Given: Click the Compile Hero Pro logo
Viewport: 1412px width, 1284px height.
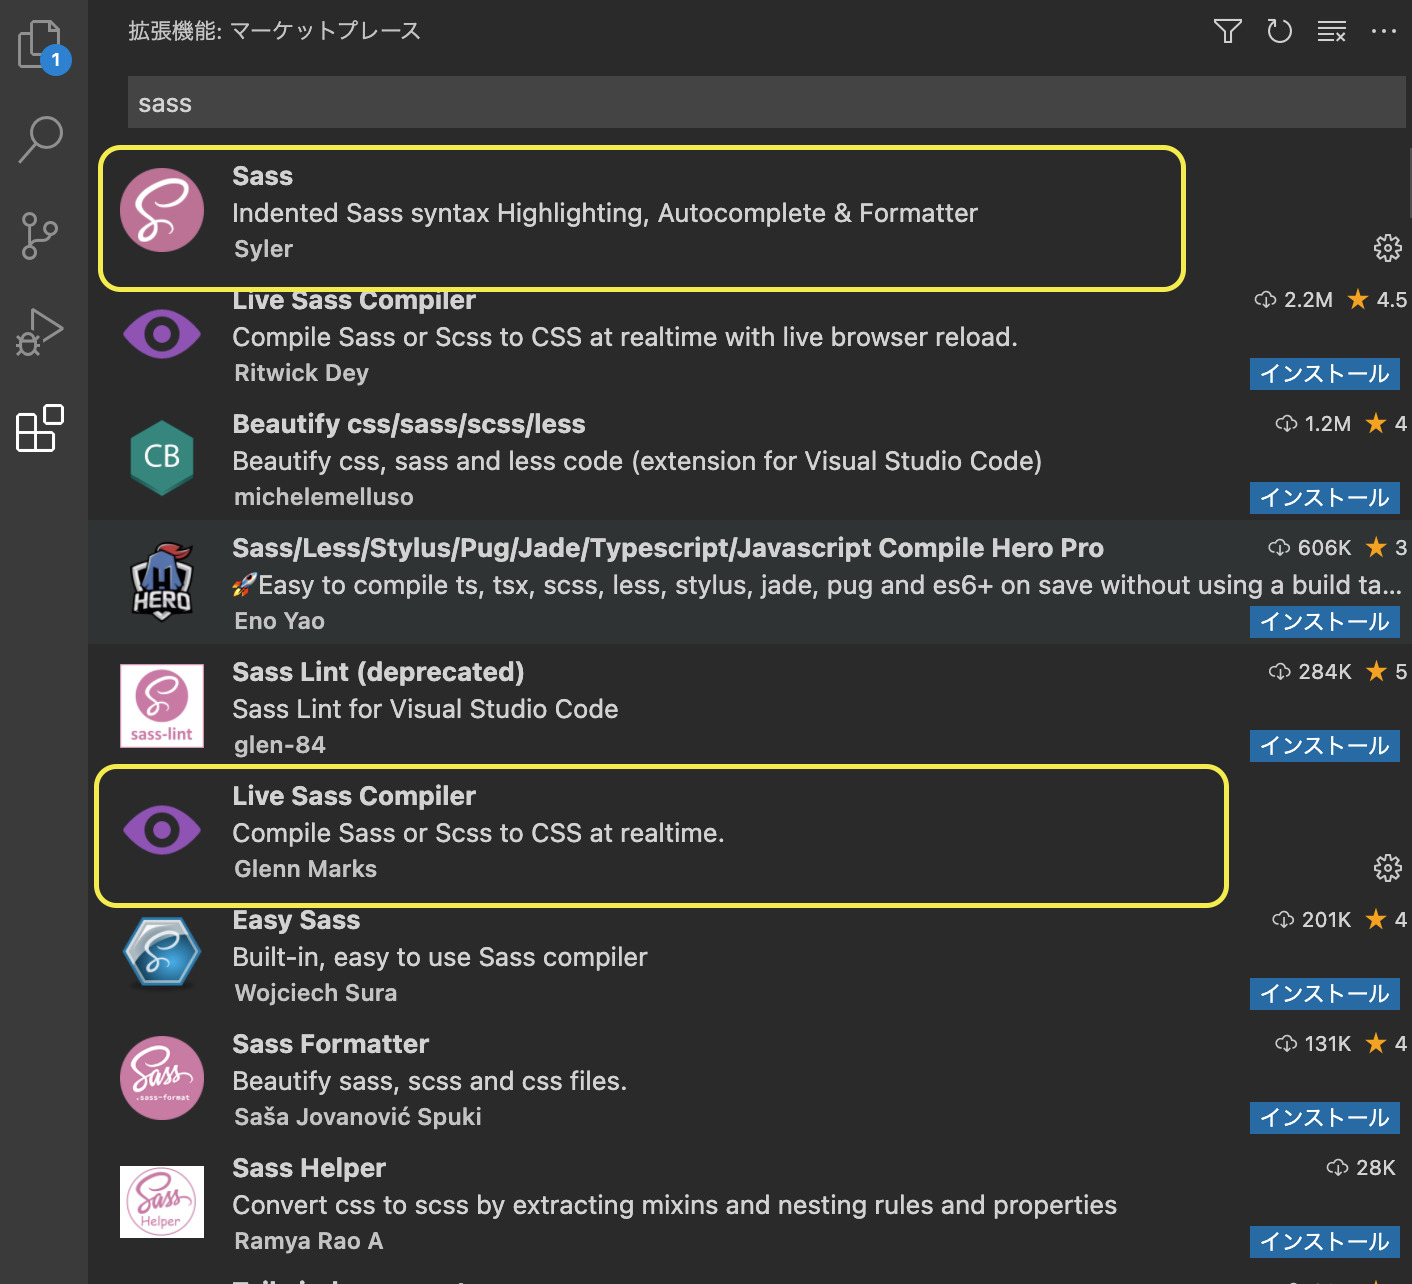Looking at the screenshot, I should click(x=162, y=581).
